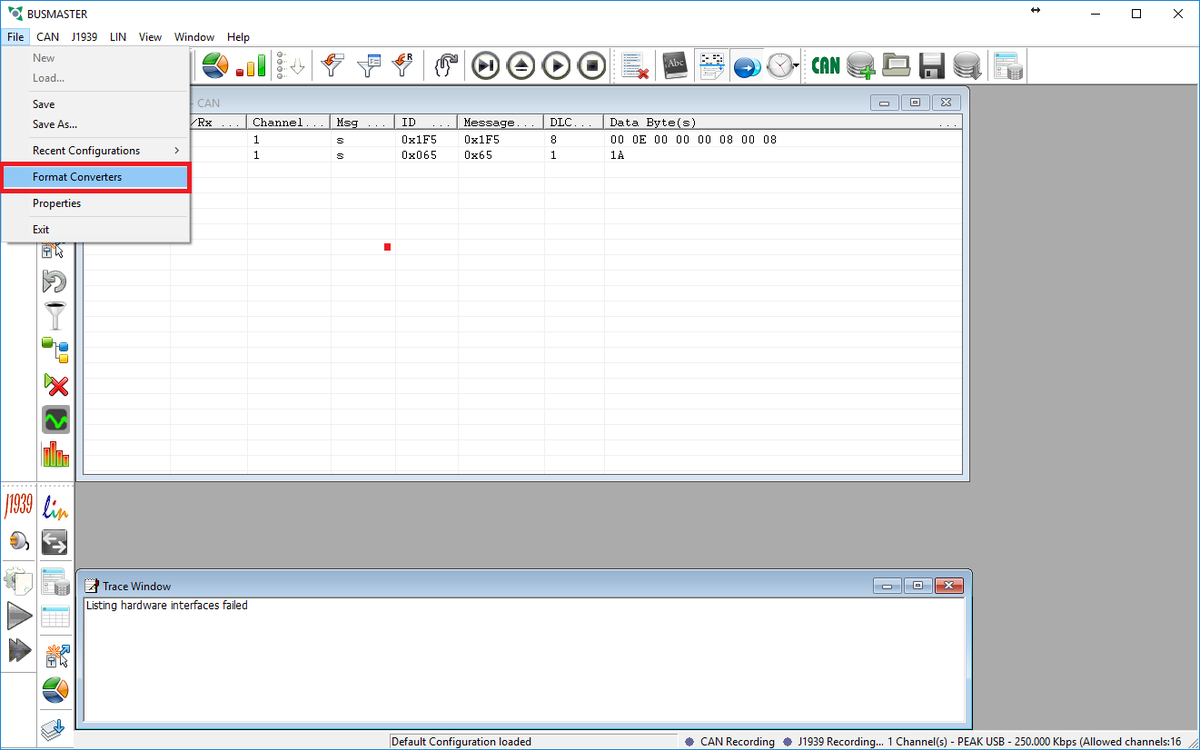Click the red-yellow-green bar graph toolbar icon
1200x750 pixels.
pyautogui.click(x=251, y=66)
